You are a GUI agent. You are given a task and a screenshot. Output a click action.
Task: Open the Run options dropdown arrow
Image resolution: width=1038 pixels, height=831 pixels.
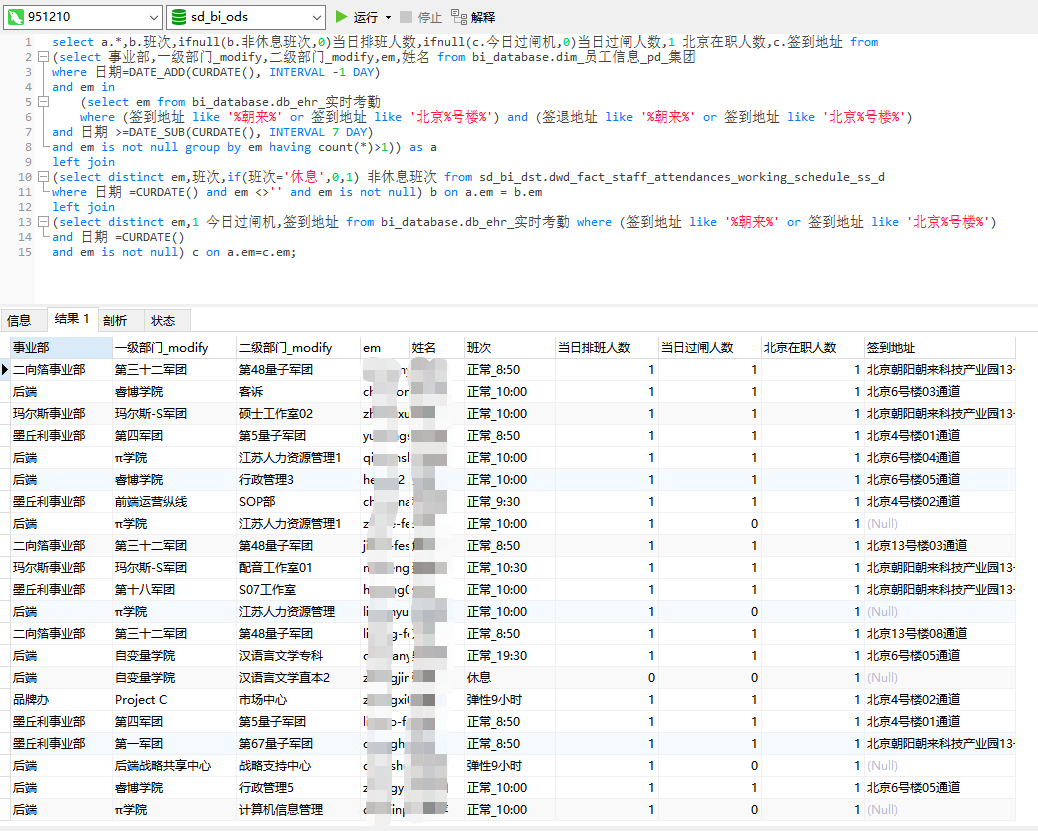[x=389, y=17]
